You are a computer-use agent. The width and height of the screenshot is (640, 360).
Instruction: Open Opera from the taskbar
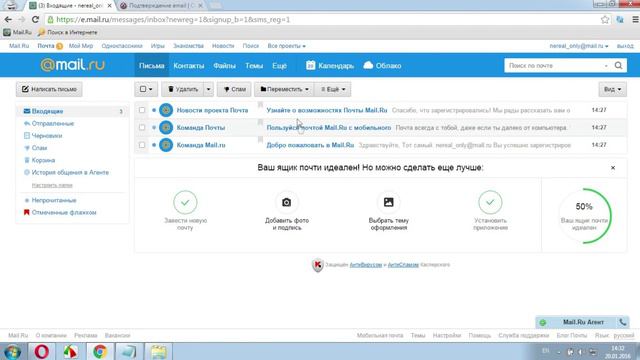click(41, 351)
